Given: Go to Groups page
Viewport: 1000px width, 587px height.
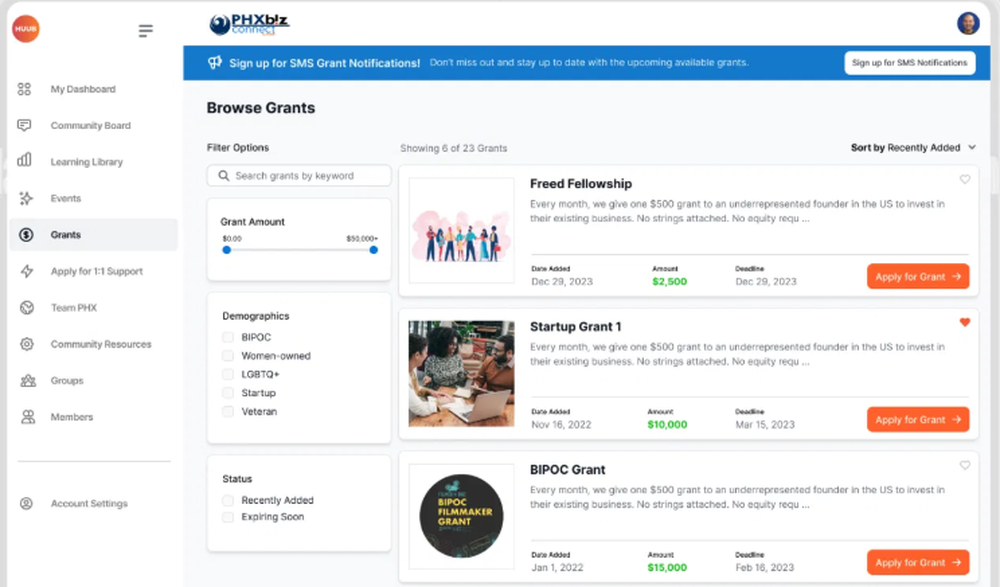Looking at the screenshot, I should click(93, 380).
